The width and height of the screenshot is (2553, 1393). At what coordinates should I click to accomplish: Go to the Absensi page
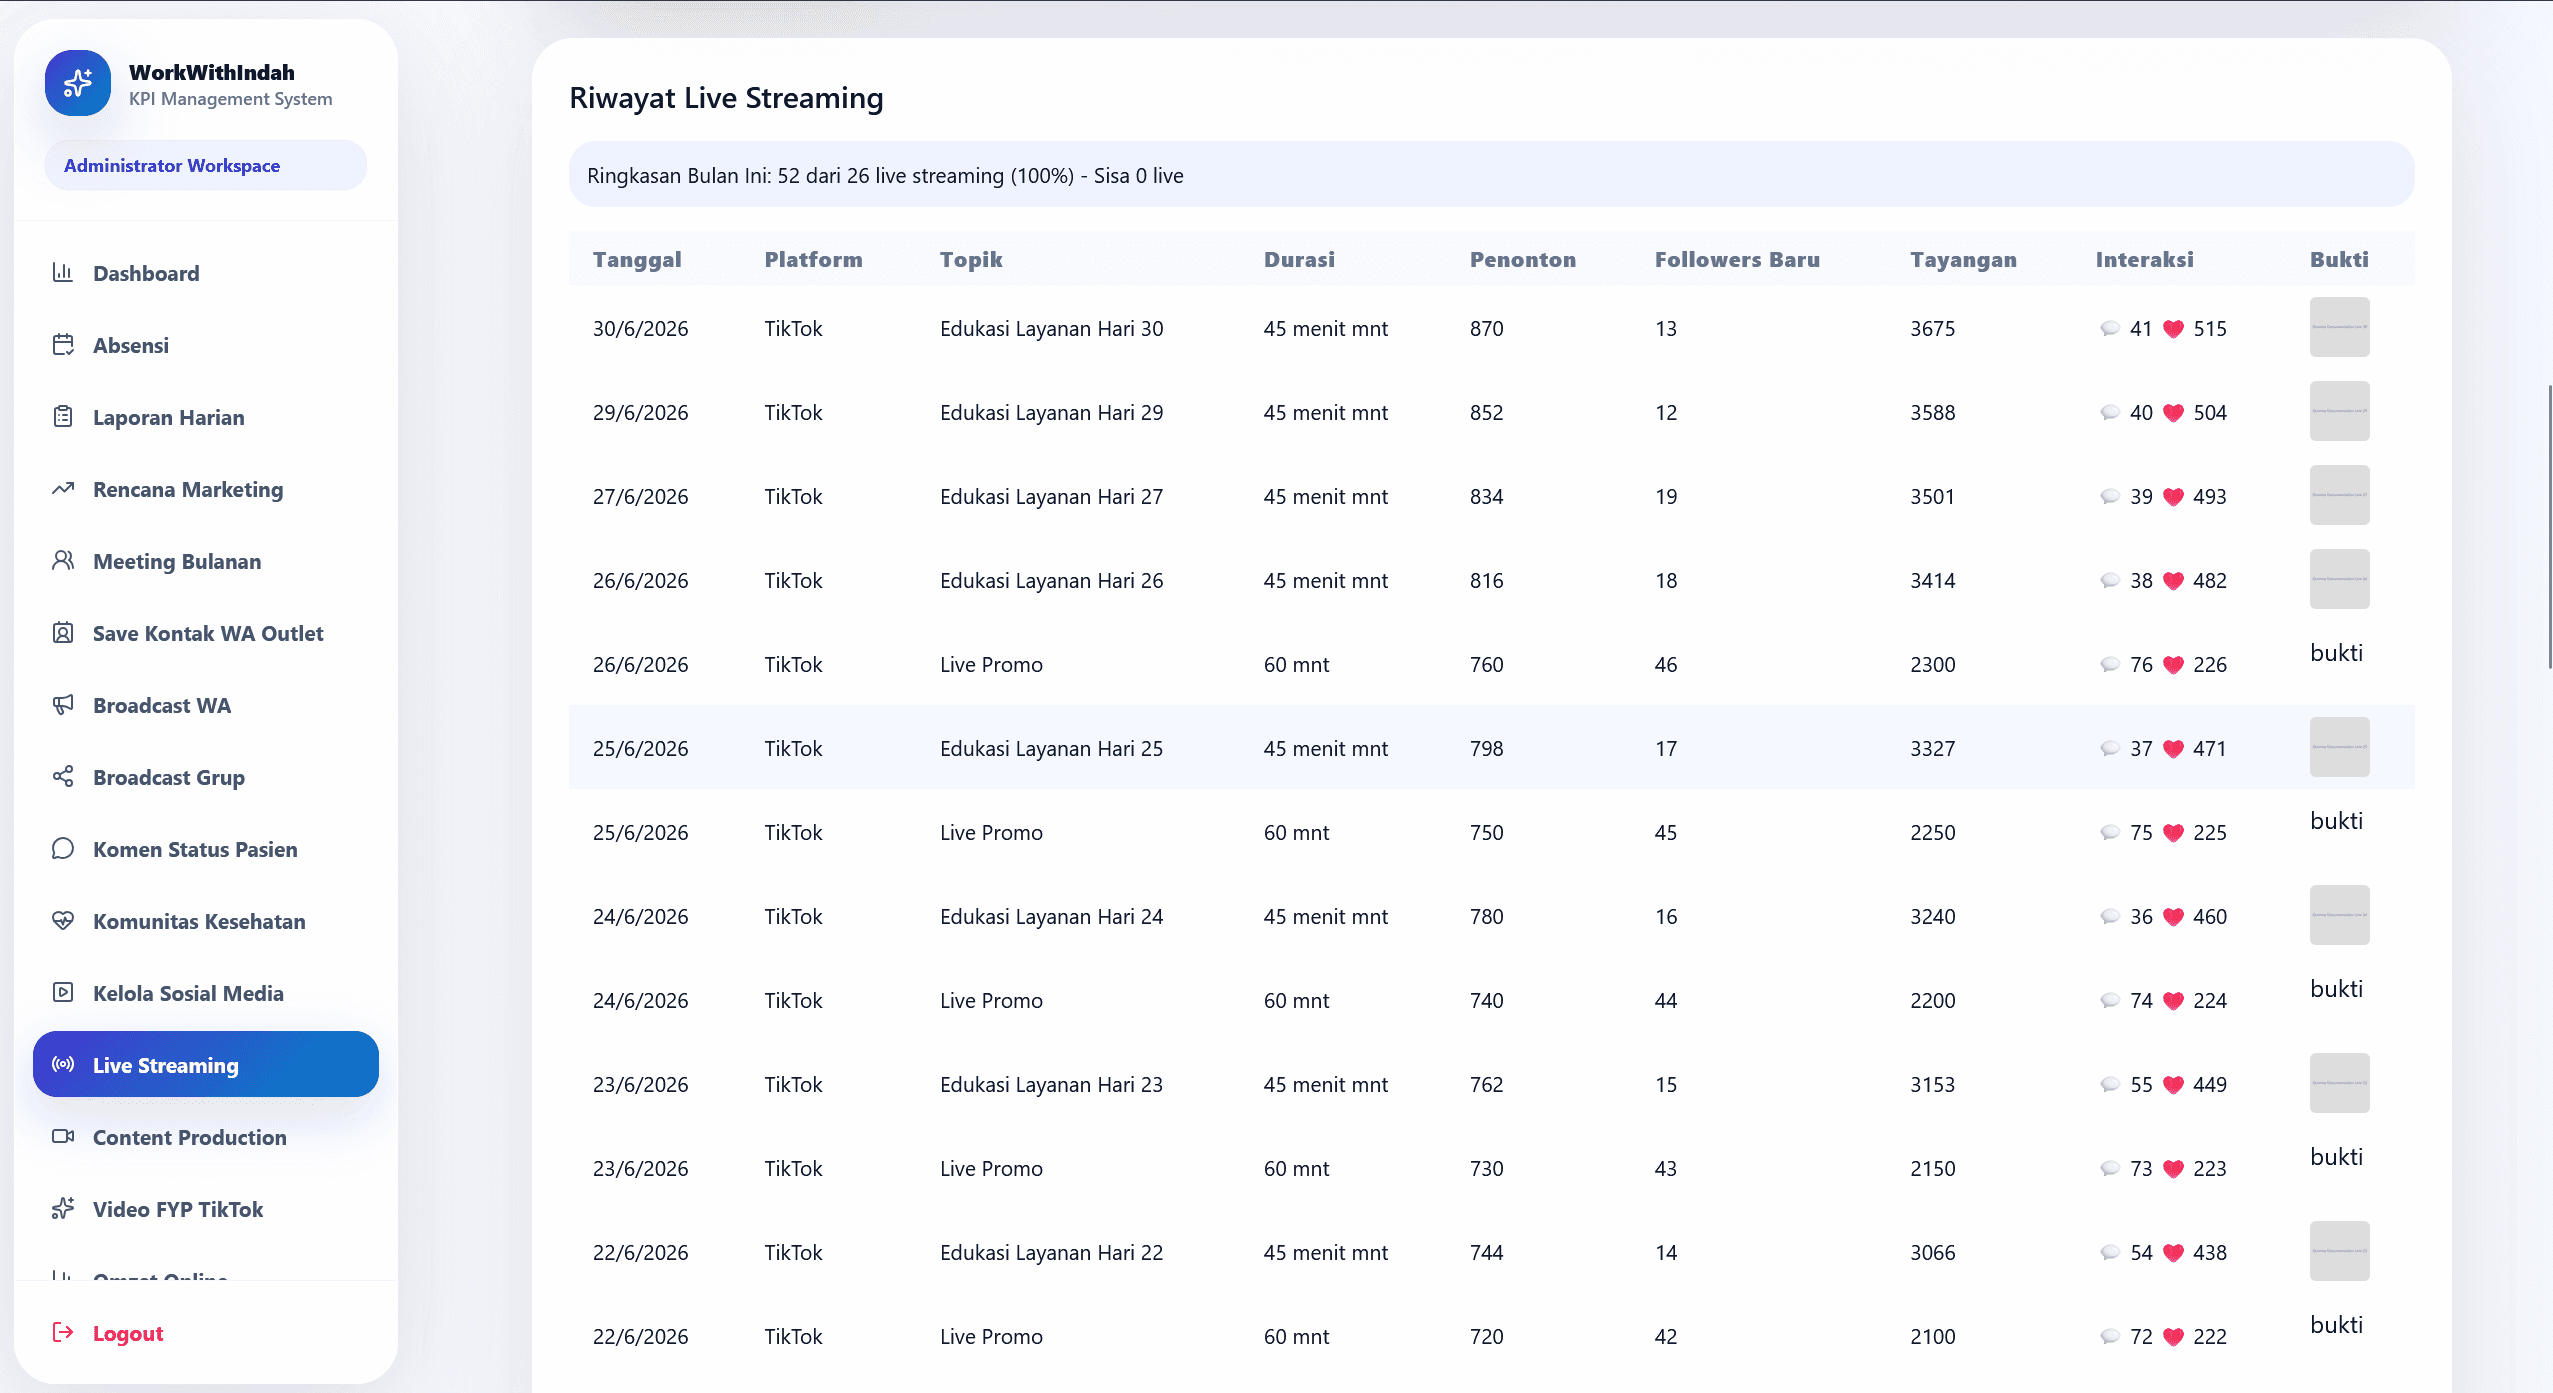(206, 345)
